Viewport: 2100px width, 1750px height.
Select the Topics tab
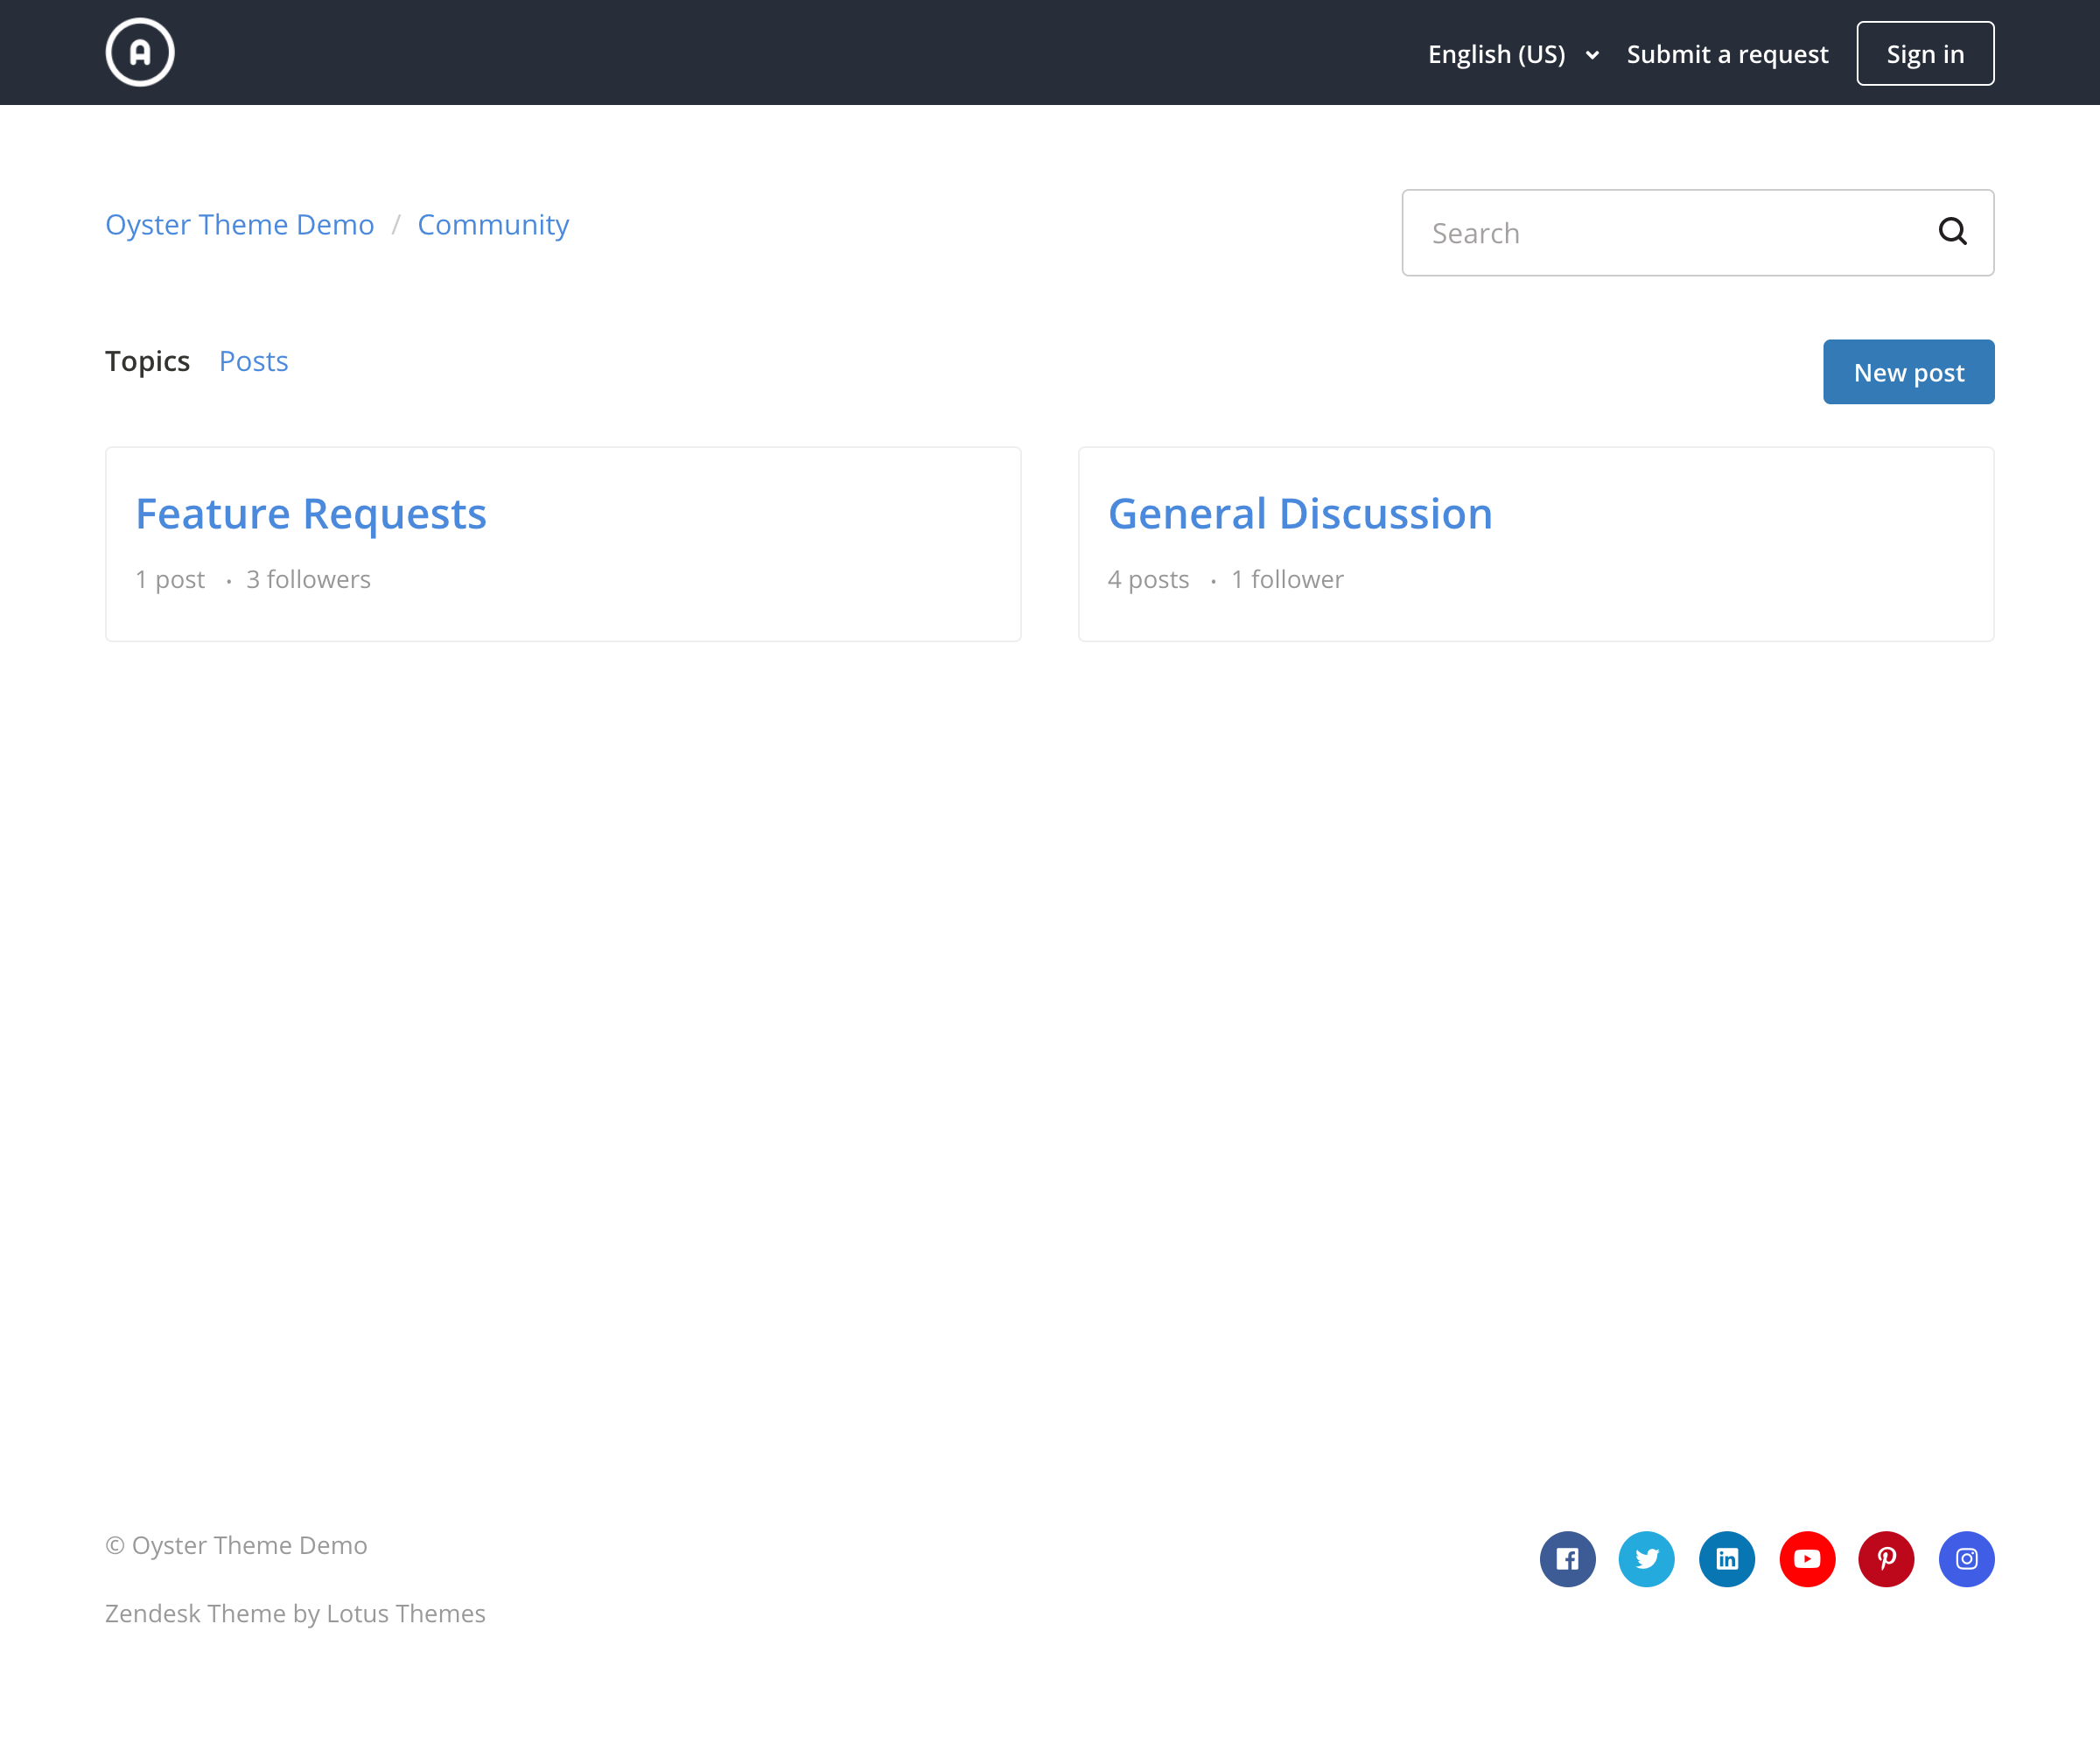(147, 361)
